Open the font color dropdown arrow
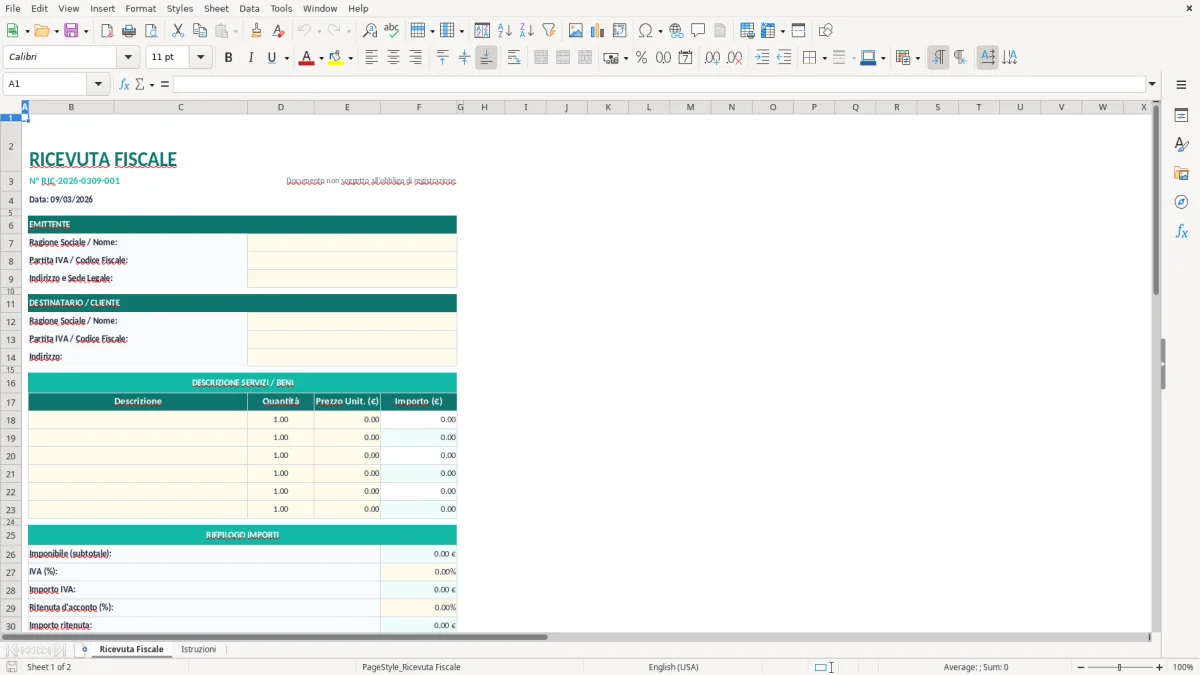The width and height of the screenshot is (1200, 675). [319, 58]
